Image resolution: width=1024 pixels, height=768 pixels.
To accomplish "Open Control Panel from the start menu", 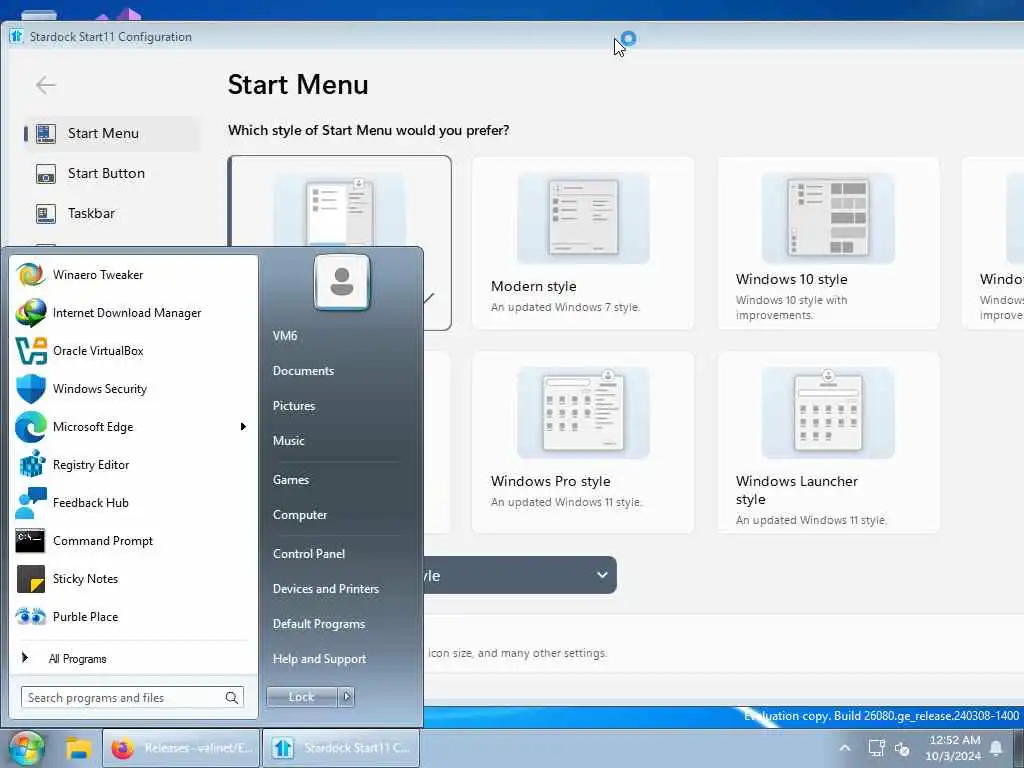I will (x=309, y=554).
